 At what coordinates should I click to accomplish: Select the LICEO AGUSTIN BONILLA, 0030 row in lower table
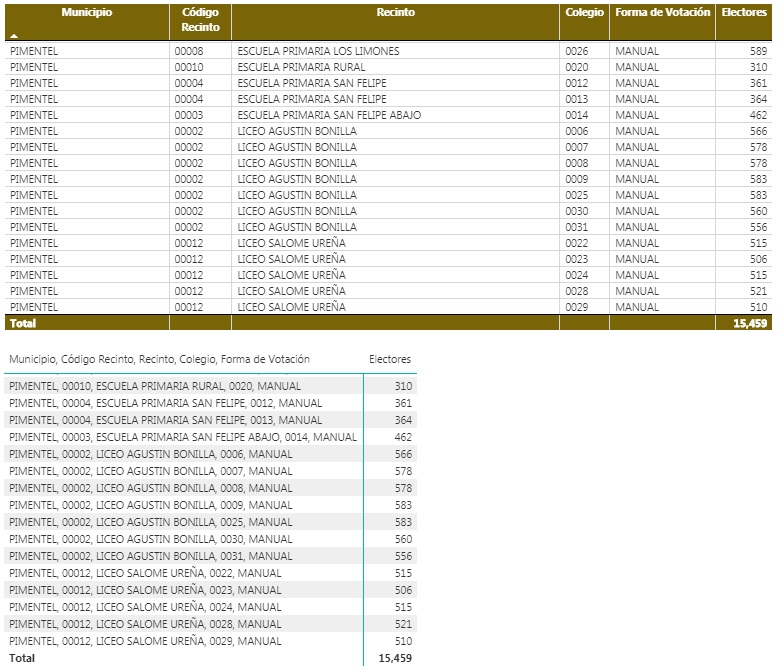pyautogui.click(x=150, y=539)
